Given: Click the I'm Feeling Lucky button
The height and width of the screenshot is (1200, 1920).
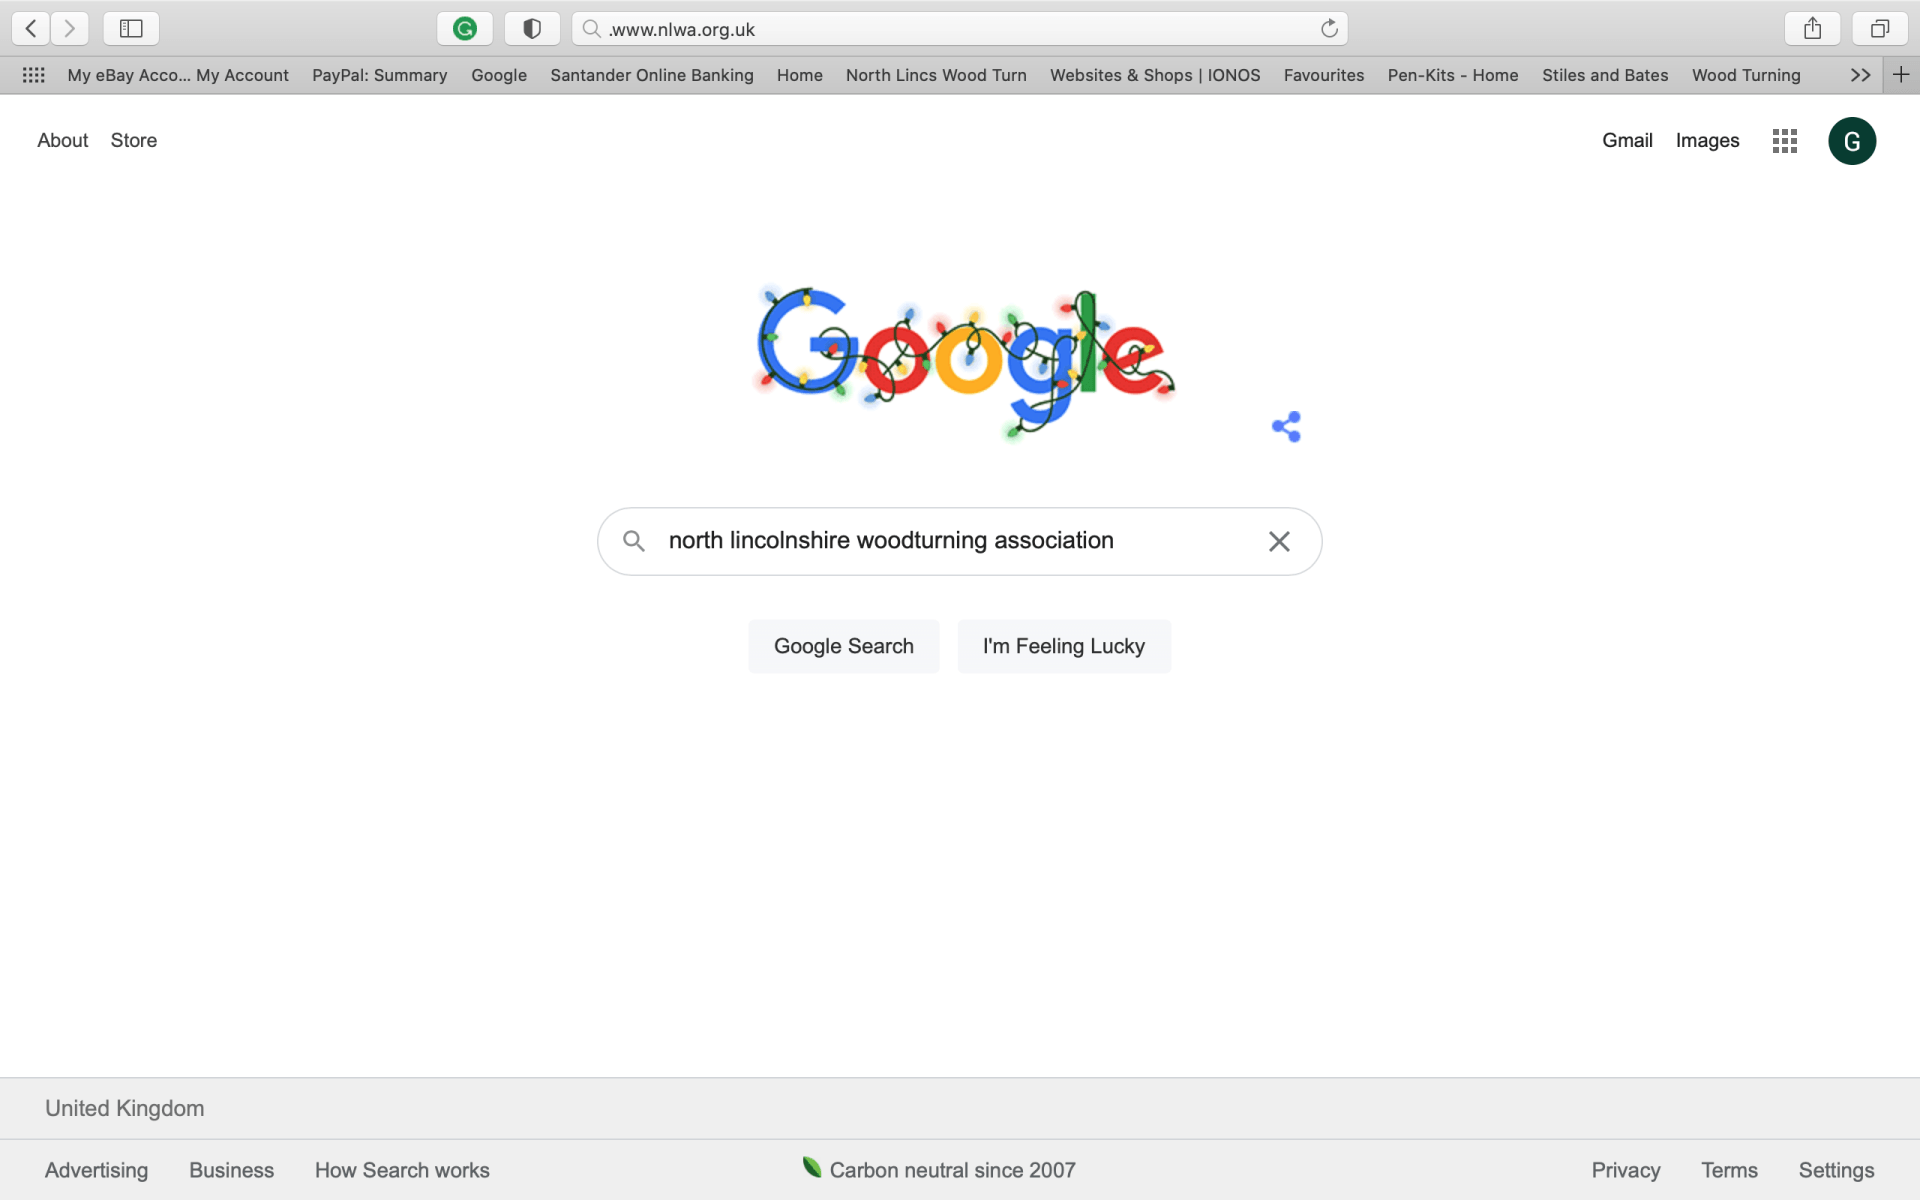Looking at the screenshot, I should 1064,646.
